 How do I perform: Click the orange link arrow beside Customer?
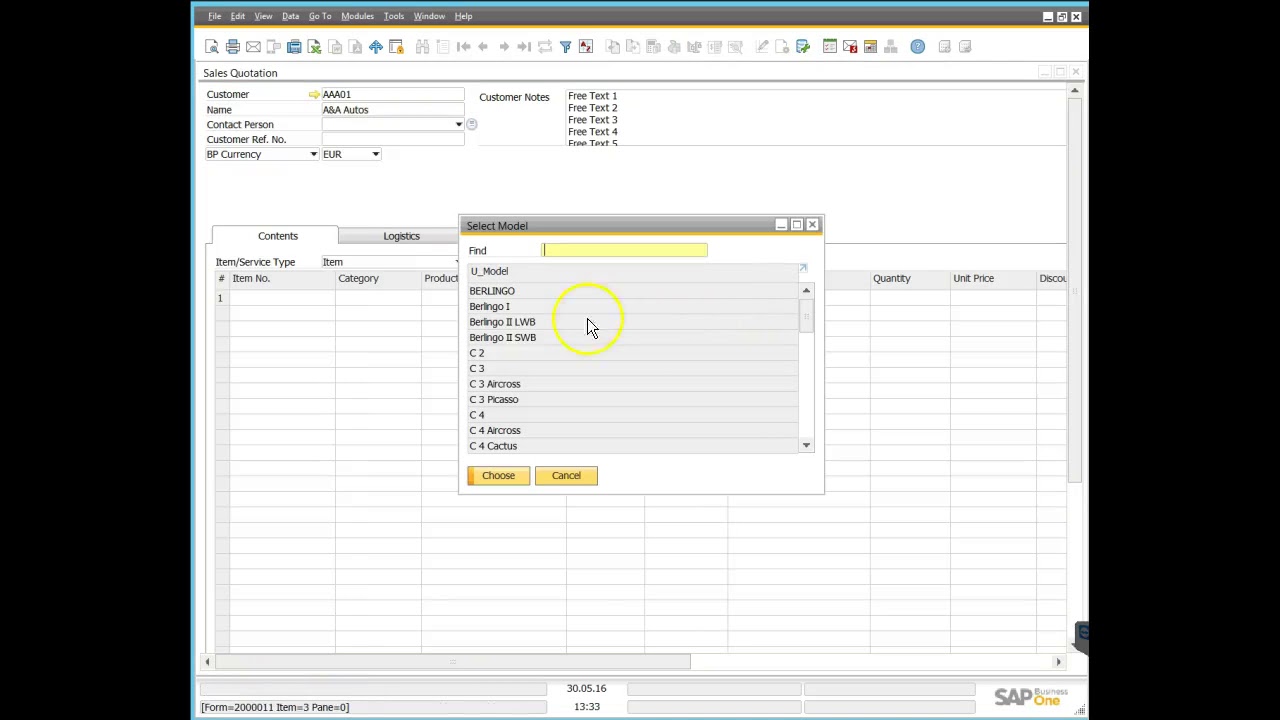[314, 95]
